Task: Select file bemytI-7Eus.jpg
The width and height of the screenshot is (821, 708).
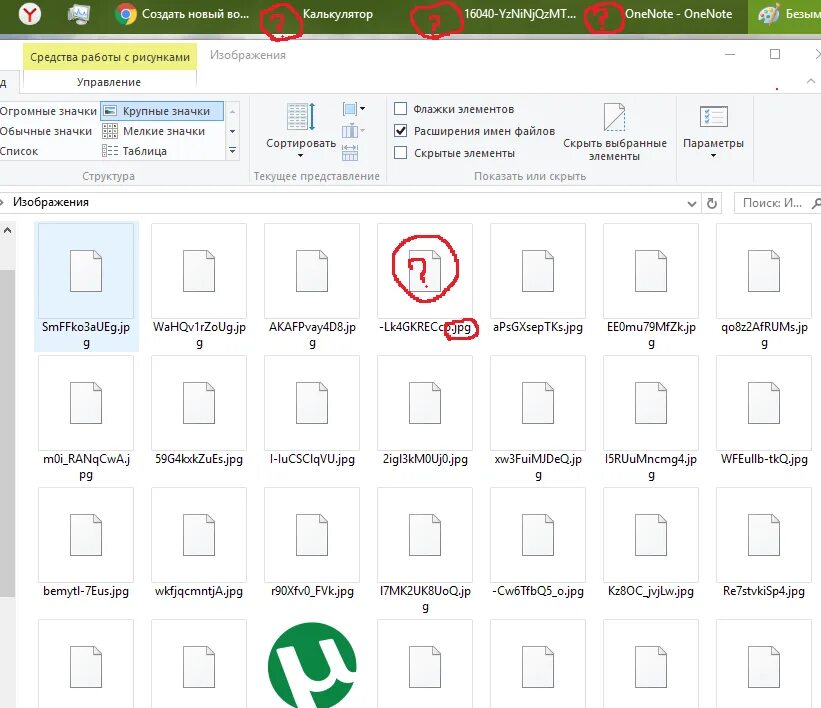Action: pos(86,543)
